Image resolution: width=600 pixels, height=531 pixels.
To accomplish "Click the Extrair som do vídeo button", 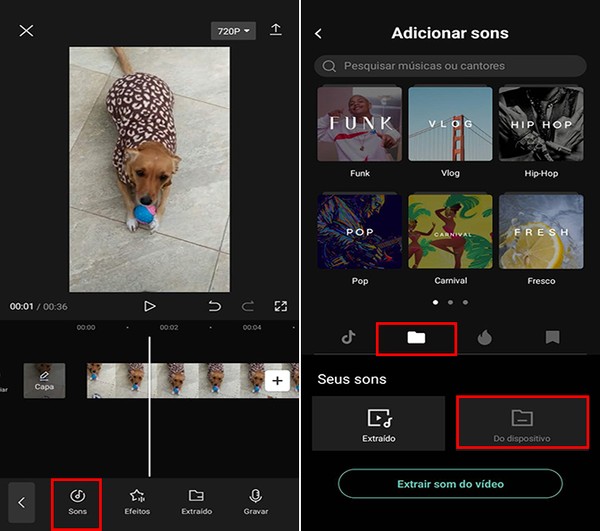I will 450,484.
